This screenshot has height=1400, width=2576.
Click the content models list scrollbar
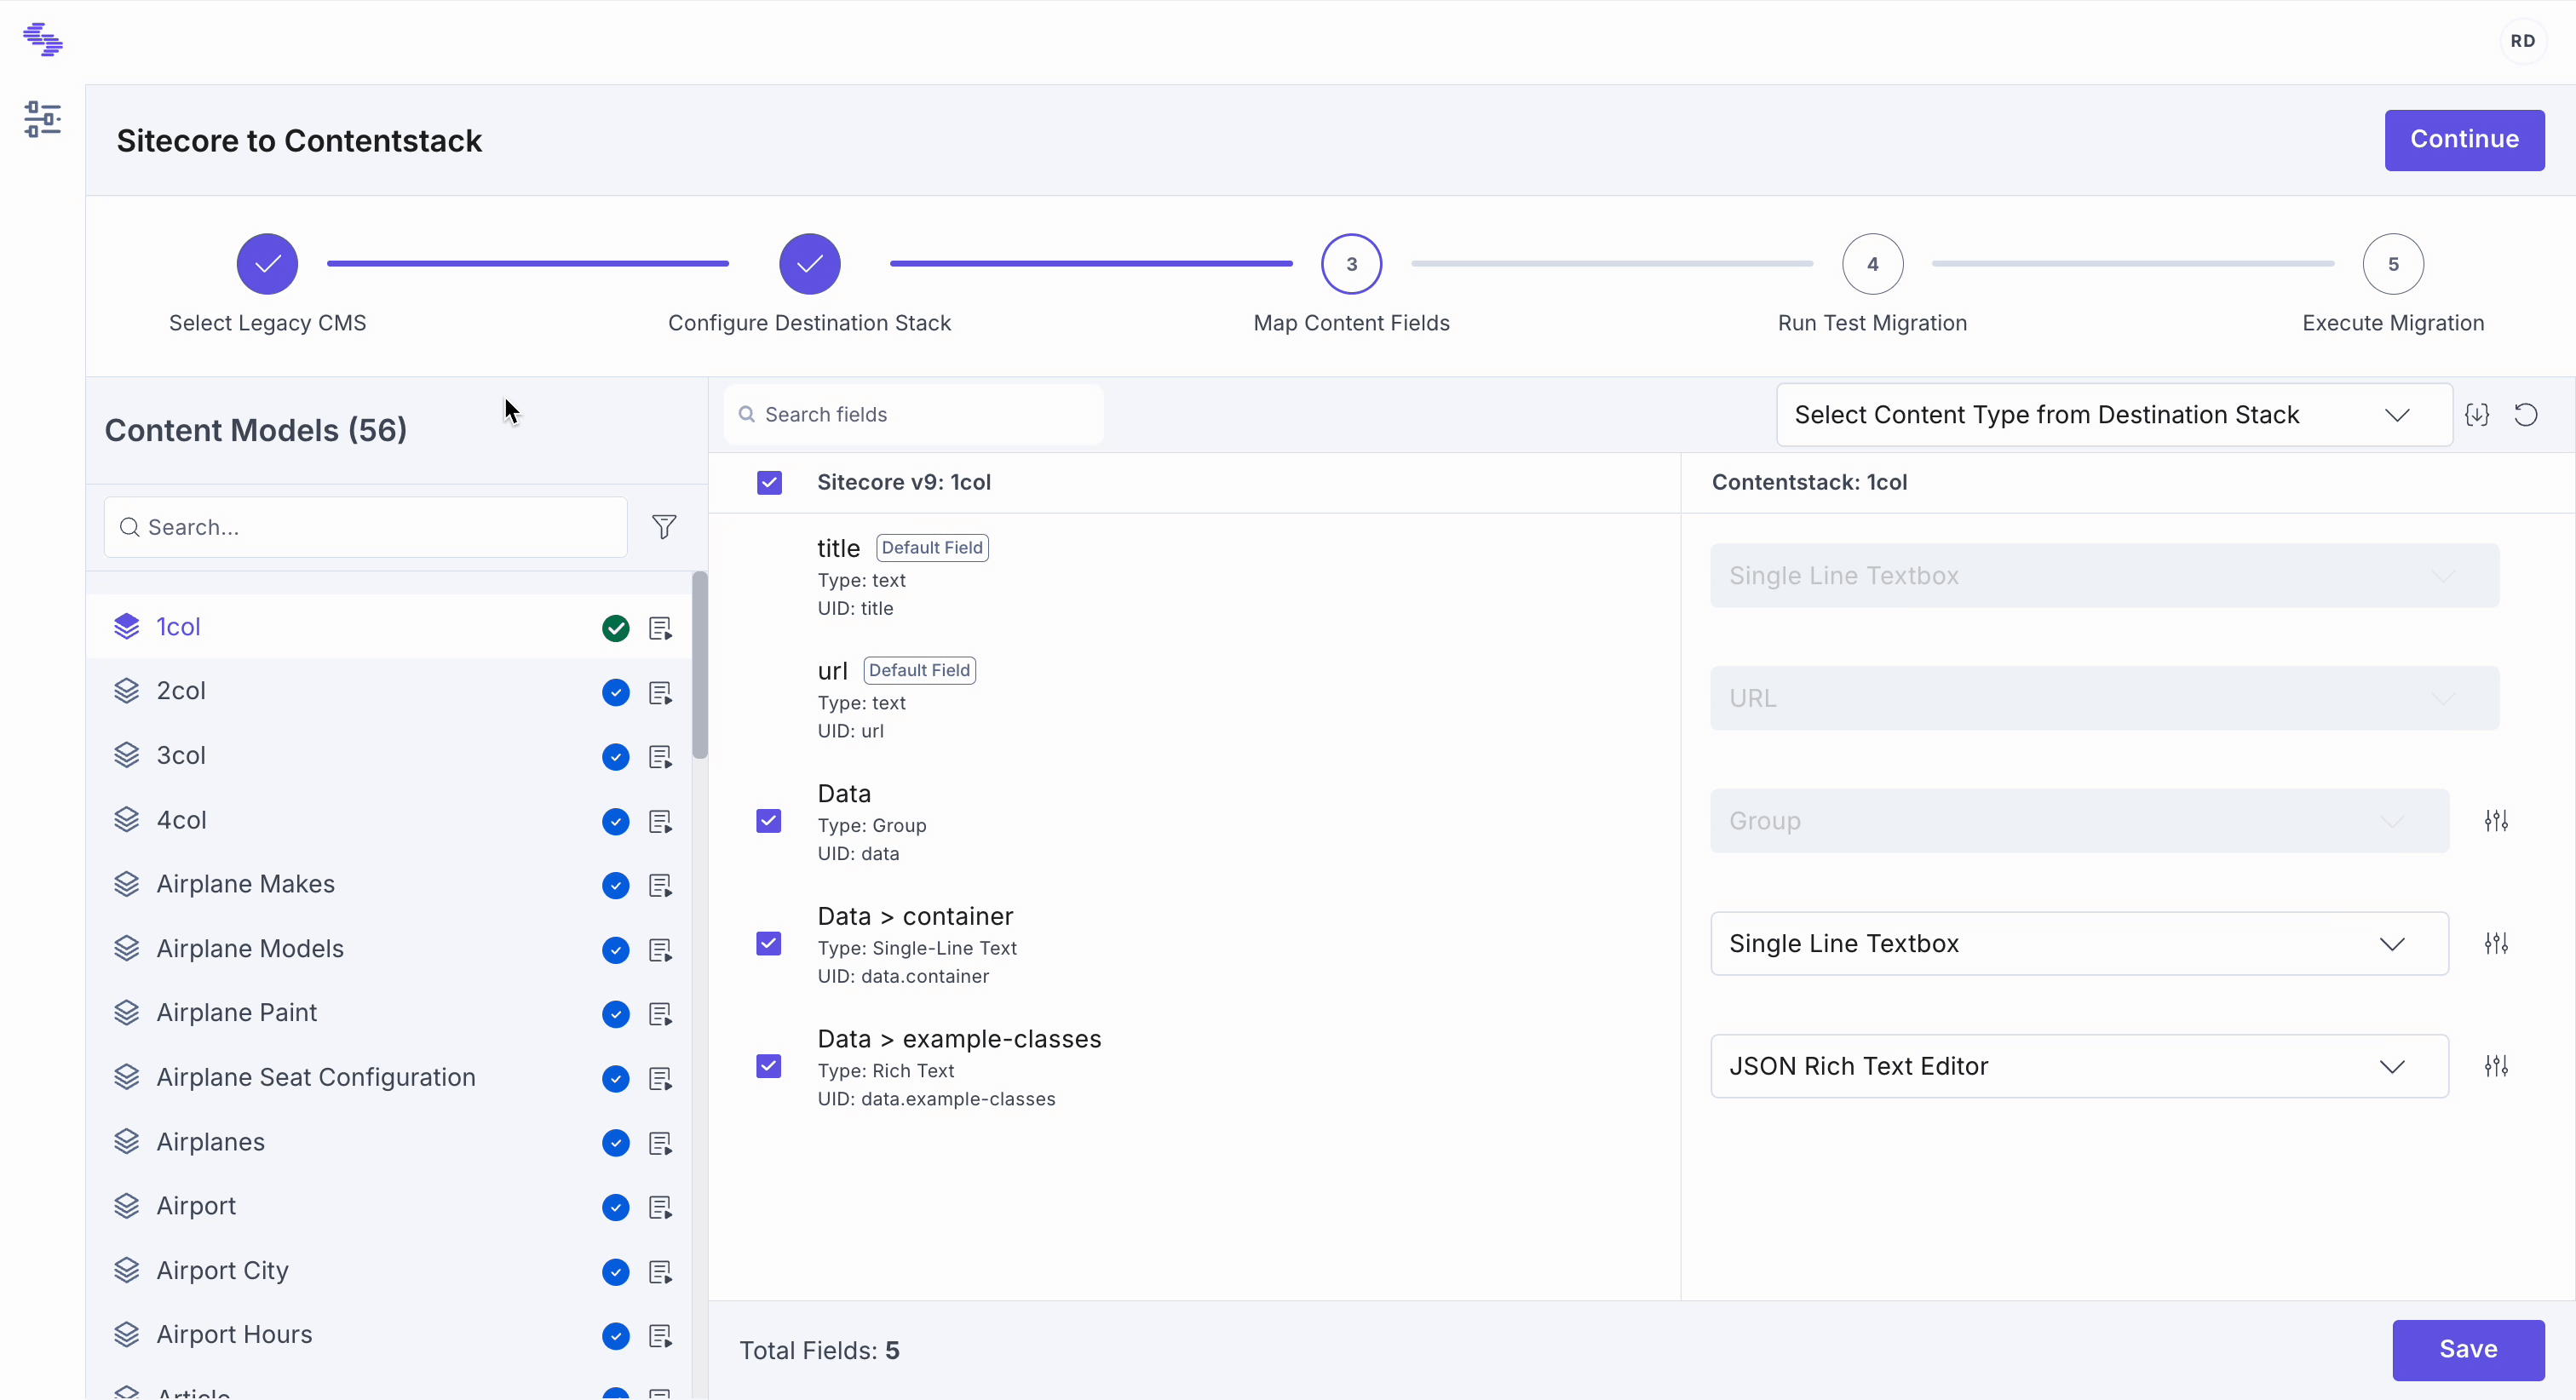click(700, 666)
